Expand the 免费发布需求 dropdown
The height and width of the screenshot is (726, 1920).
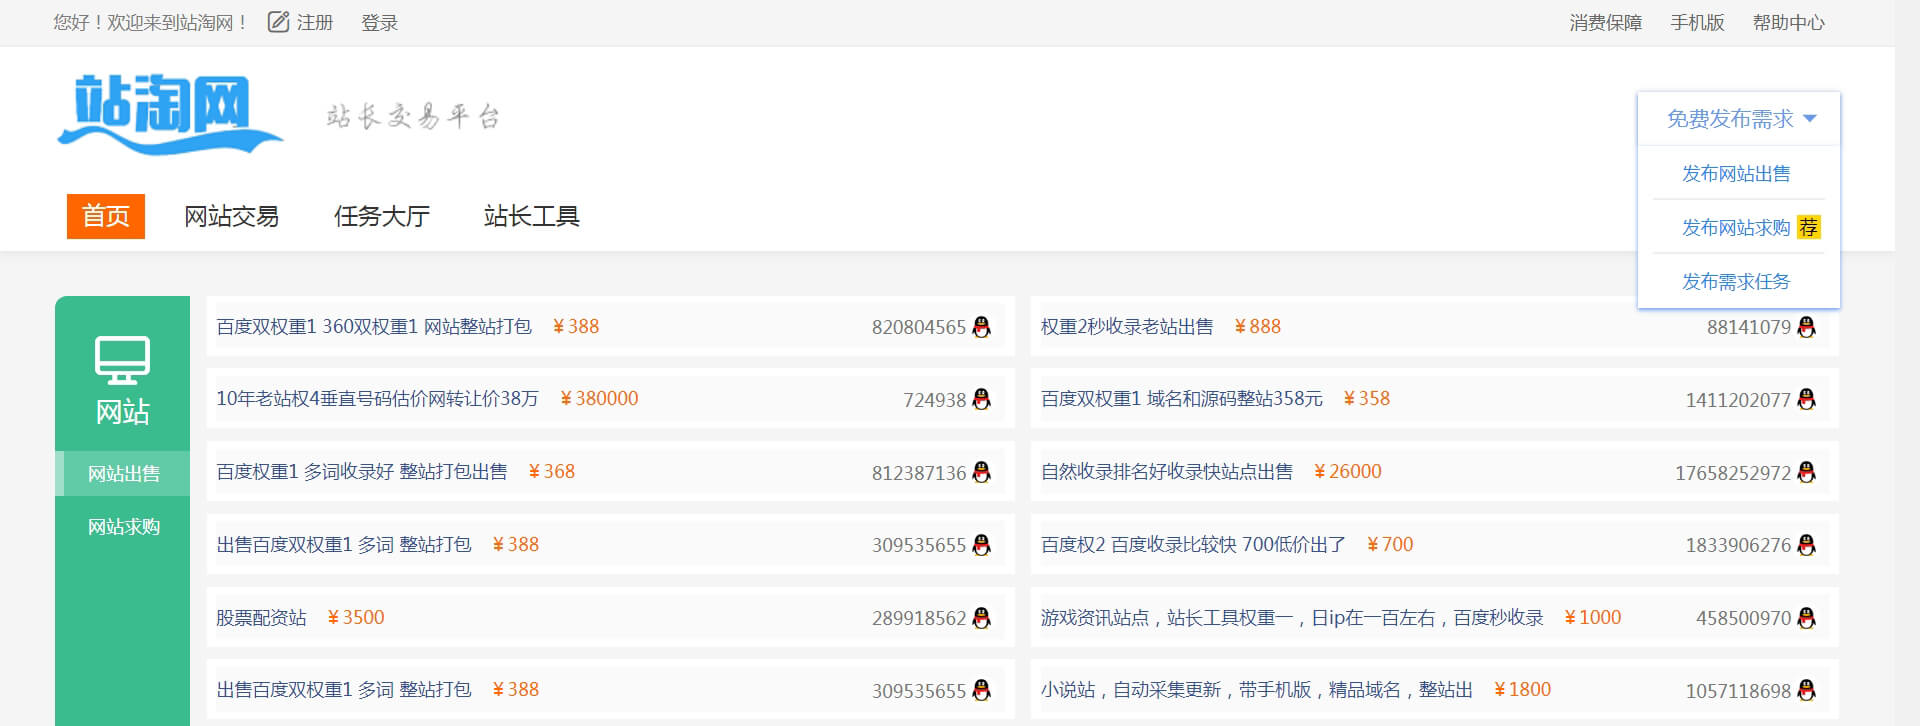pyautogui.click(x=1739, y=119)
